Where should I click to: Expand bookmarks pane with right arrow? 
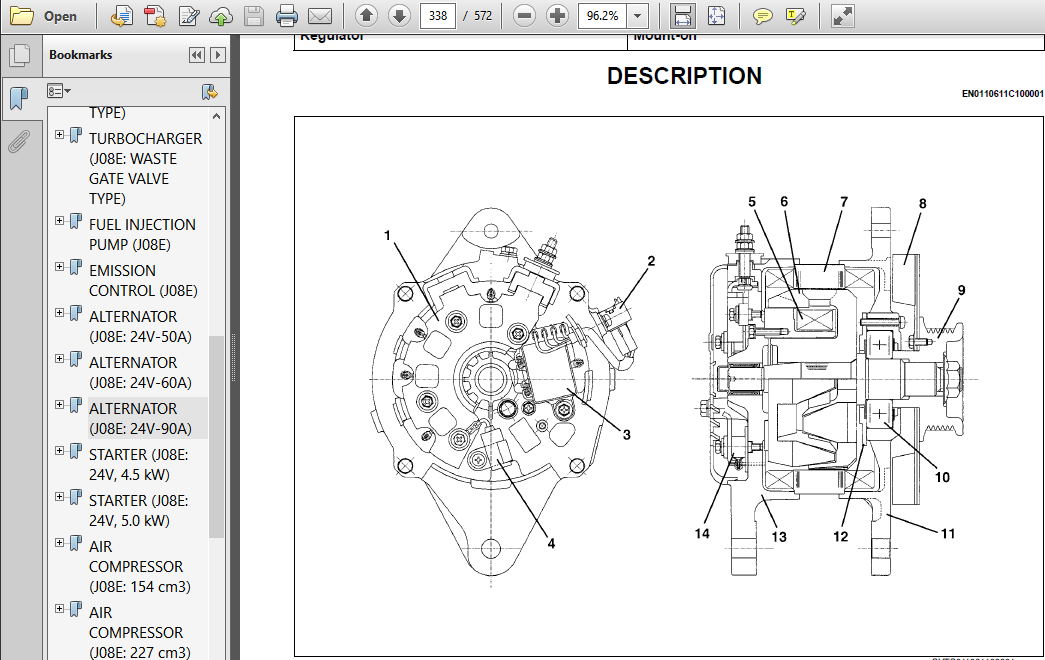[x=217, y=55]
